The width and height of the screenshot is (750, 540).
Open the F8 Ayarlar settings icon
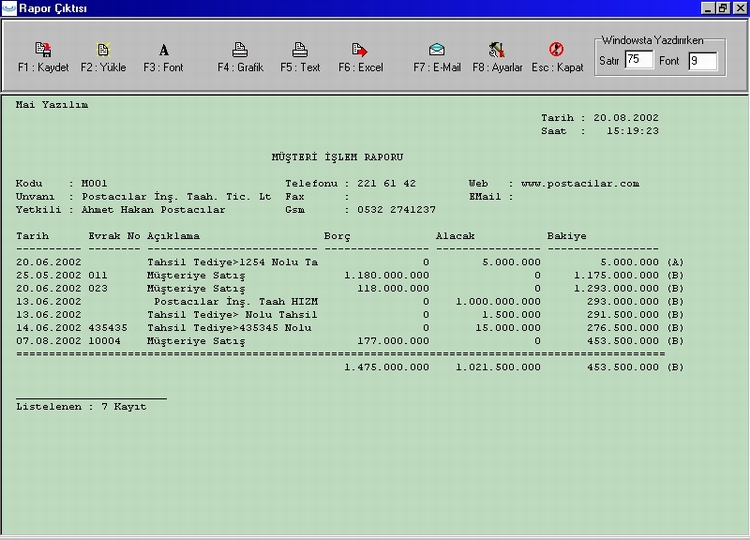(x=497, y=49)
